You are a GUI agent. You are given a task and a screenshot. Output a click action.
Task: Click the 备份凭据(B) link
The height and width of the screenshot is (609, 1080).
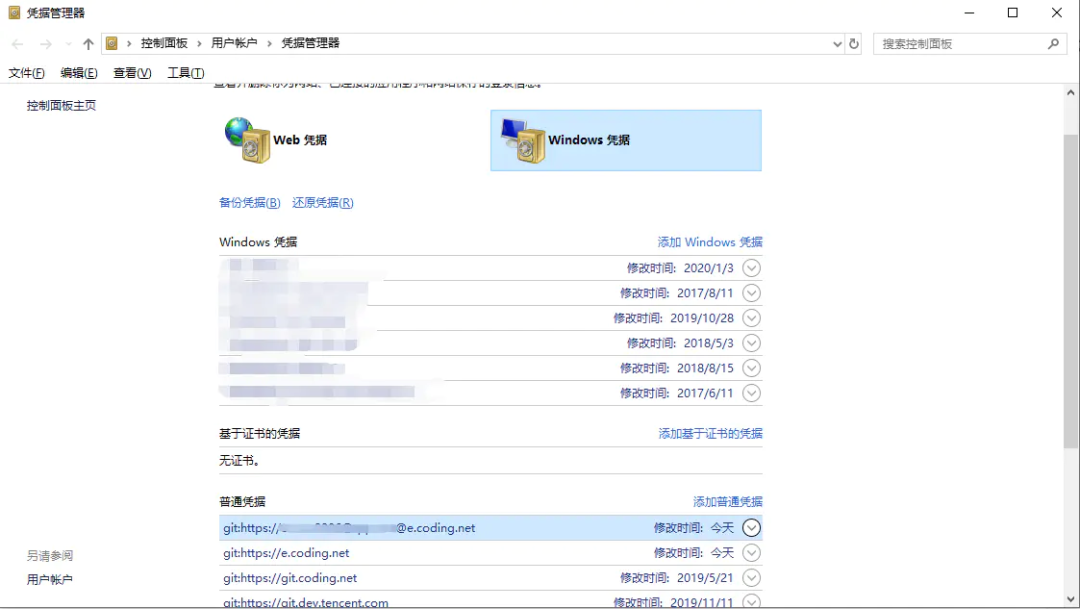[x=249, y=203]
